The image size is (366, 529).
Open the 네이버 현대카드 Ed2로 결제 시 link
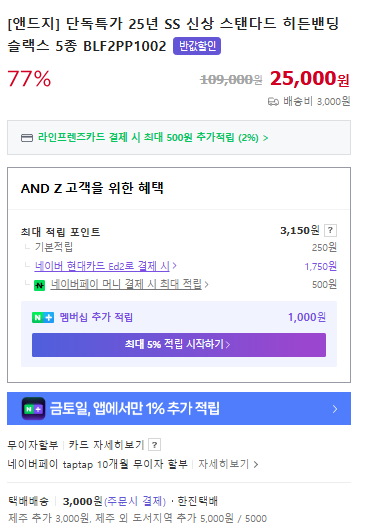[x=102, y=266]
